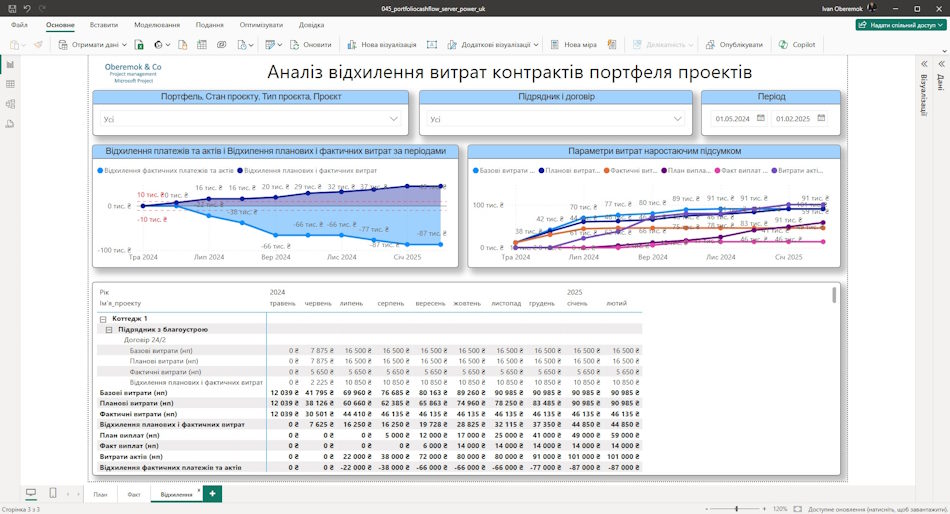Open calendar picker for end date
950x514 pixels.
821,118
